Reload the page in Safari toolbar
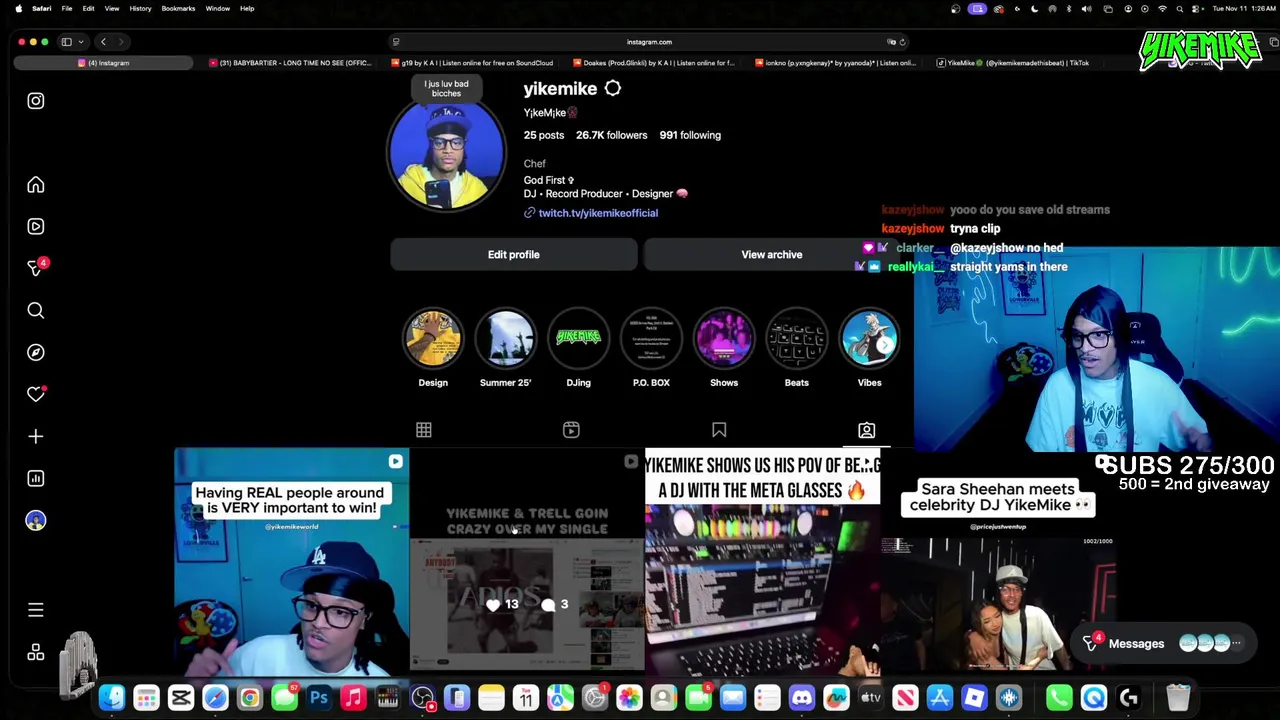1280x720 pixels. click(902, 42)
